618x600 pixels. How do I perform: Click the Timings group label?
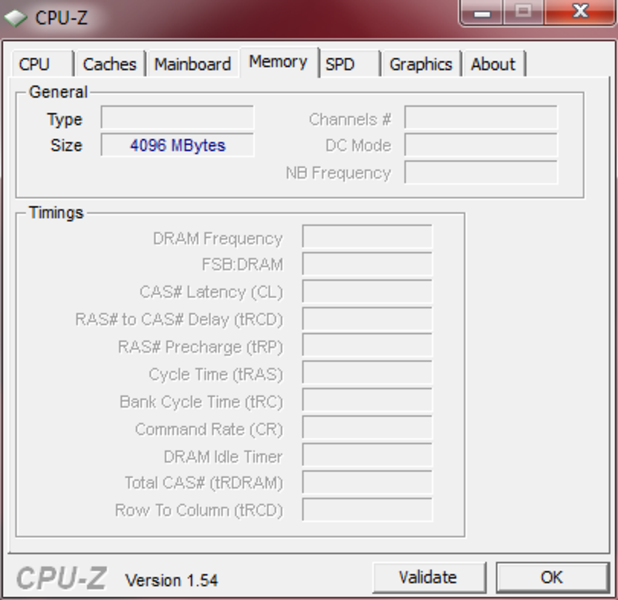click(56, 213)
